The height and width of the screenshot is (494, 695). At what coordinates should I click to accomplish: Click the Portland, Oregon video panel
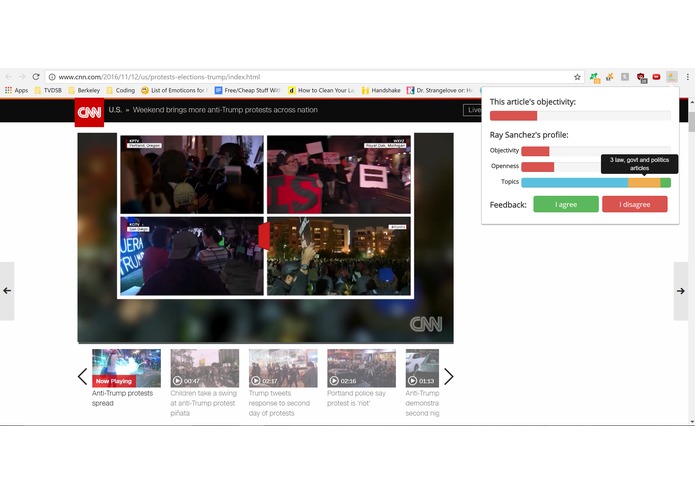(192, 175)
